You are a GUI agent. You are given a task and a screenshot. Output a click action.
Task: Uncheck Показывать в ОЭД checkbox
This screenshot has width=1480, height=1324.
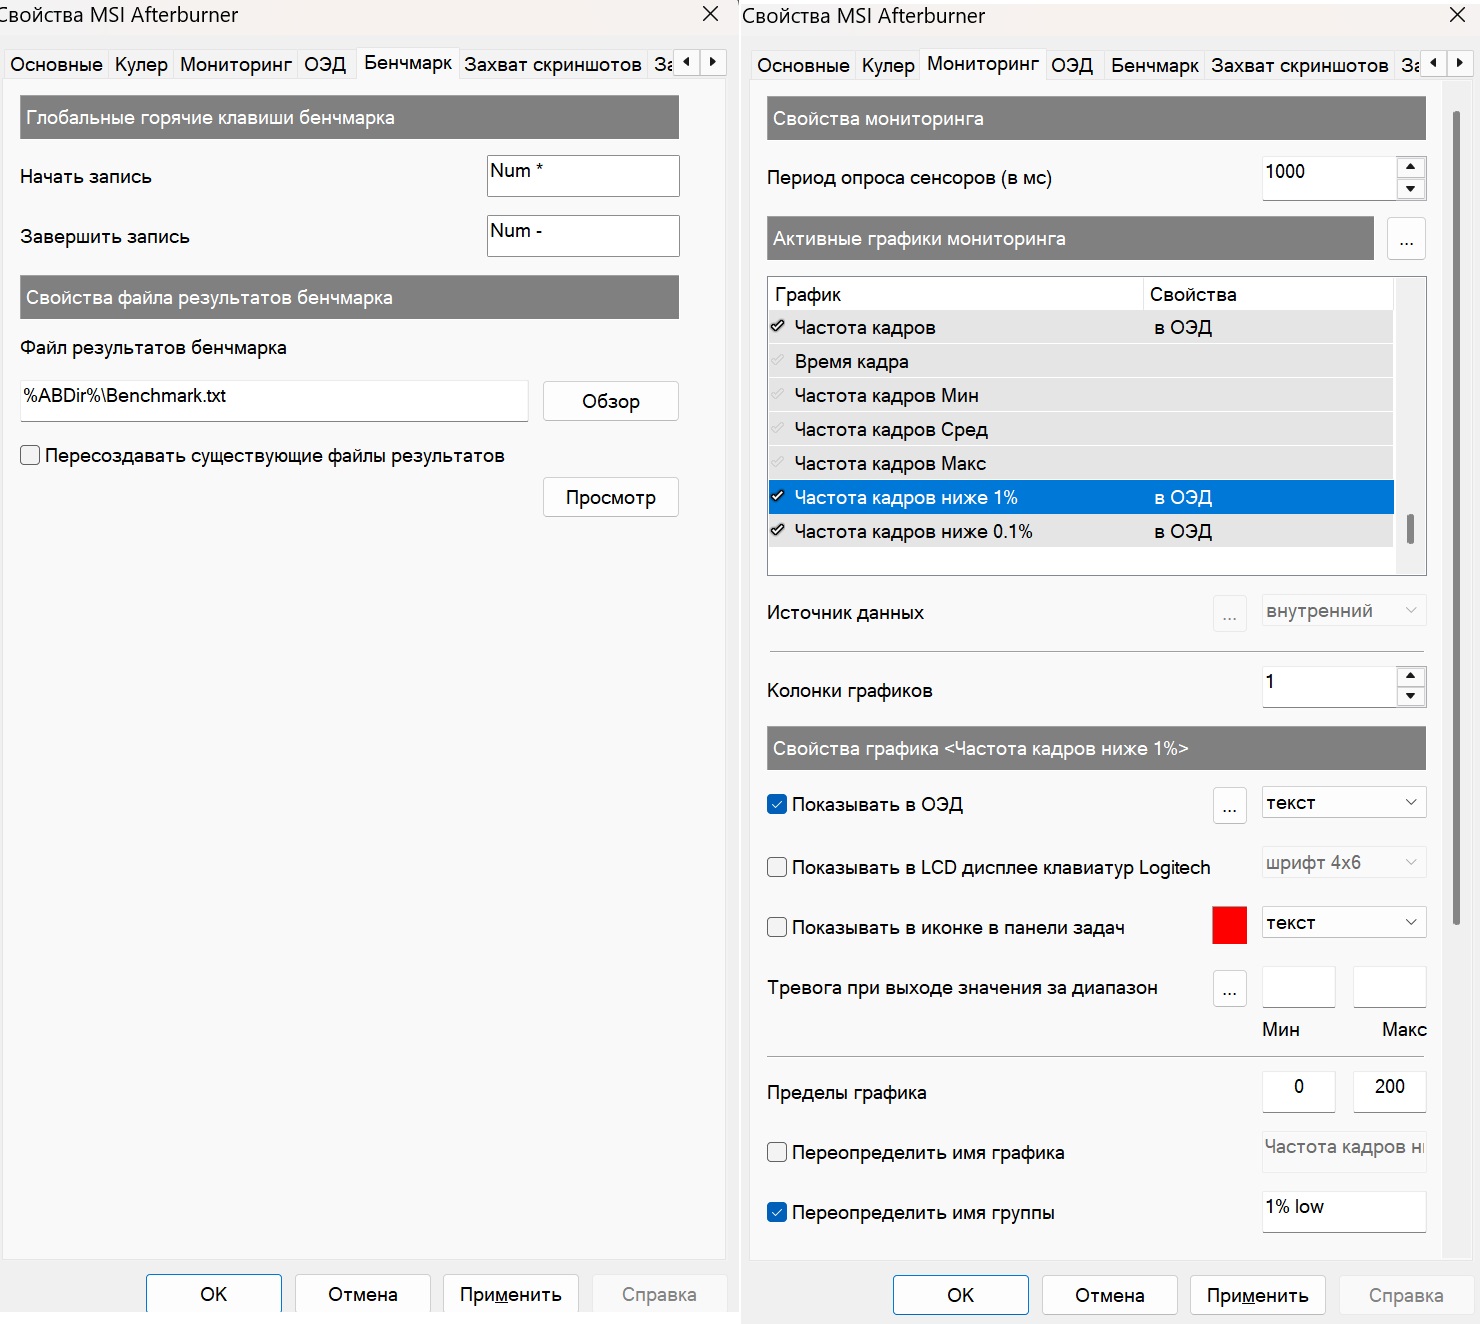[777, 804]
